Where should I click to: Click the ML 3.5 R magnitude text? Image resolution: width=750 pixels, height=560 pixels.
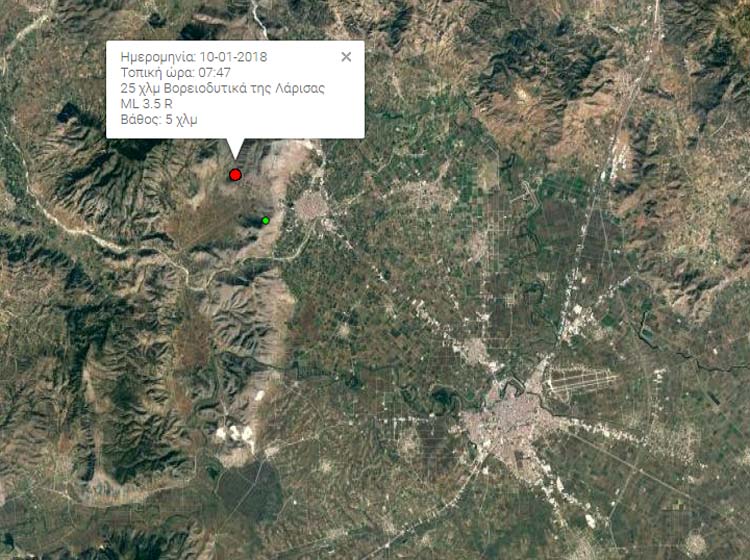[146, 104]
